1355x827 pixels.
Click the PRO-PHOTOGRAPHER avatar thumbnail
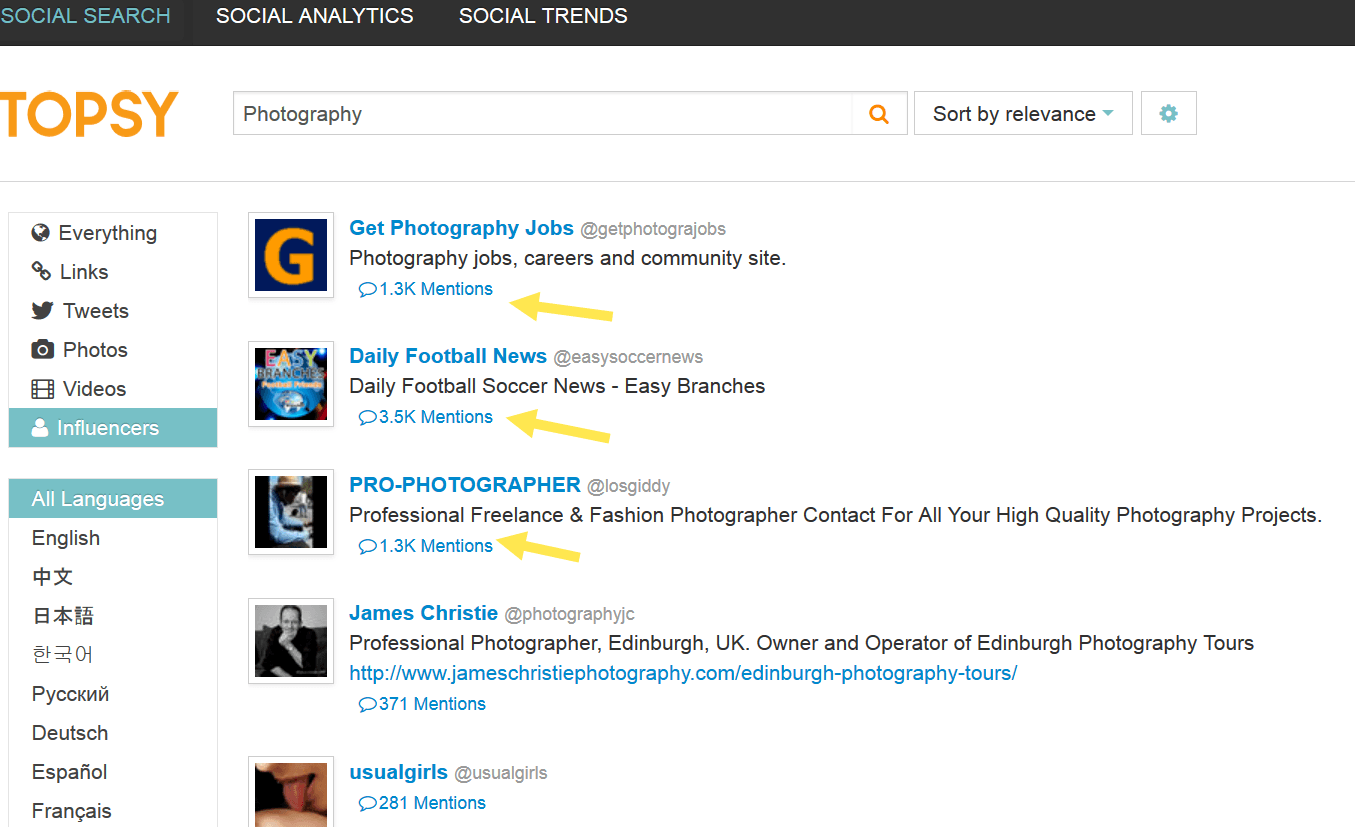pyautogui.click(x=291, y=512)
